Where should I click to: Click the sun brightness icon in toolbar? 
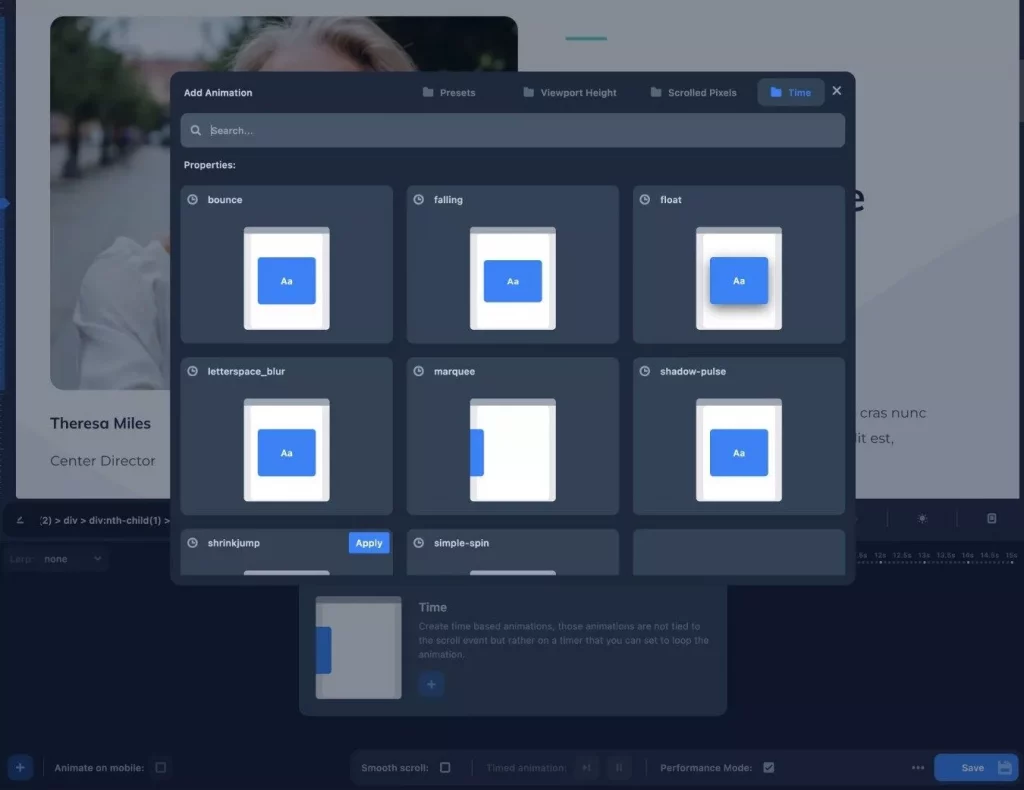pos(922,519)
